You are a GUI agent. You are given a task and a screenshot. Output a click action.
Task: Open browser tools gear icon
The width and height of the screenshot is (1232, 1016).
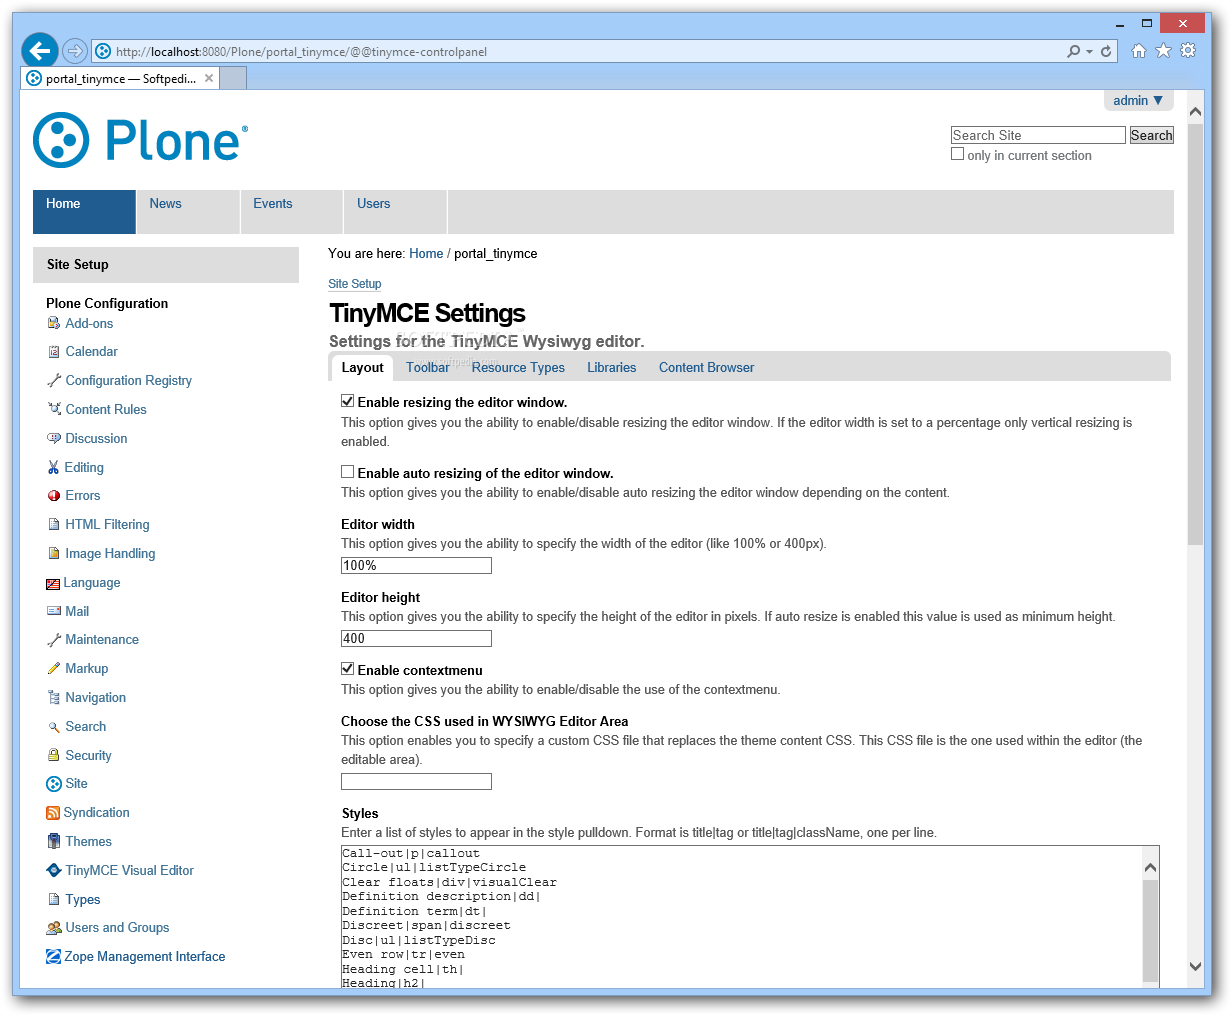[x=1188, y=51]
